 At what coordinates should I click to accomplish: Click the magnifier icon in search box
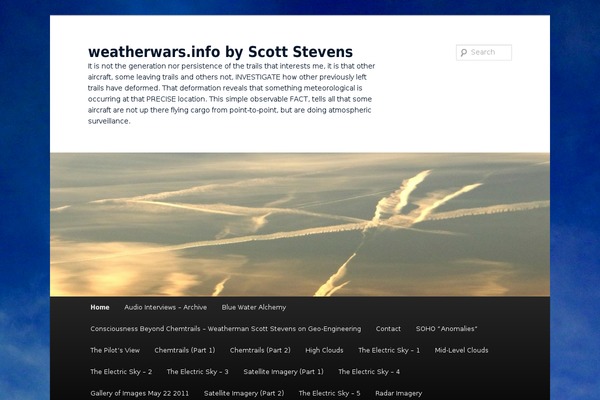tap(464, 52)
